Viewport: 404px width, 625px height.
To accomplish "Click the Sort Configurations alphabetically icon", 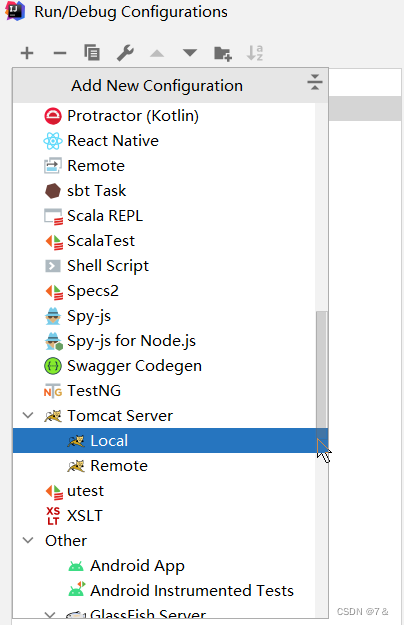I will coord(255,53).
